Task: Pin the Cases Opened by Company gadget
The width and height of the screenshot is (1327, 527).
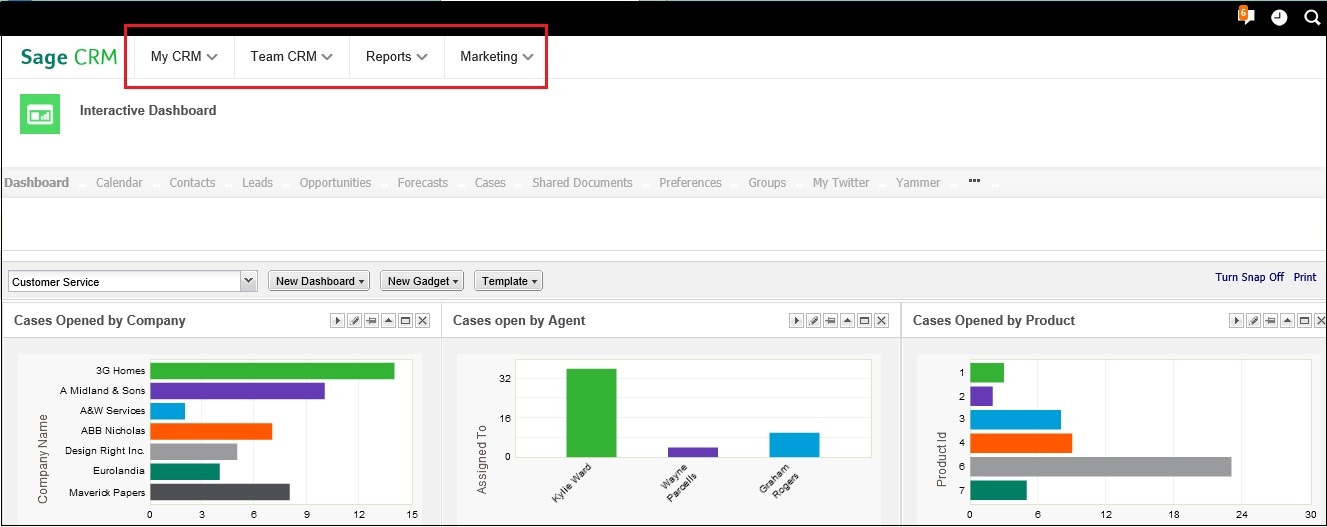Action: 371,321
